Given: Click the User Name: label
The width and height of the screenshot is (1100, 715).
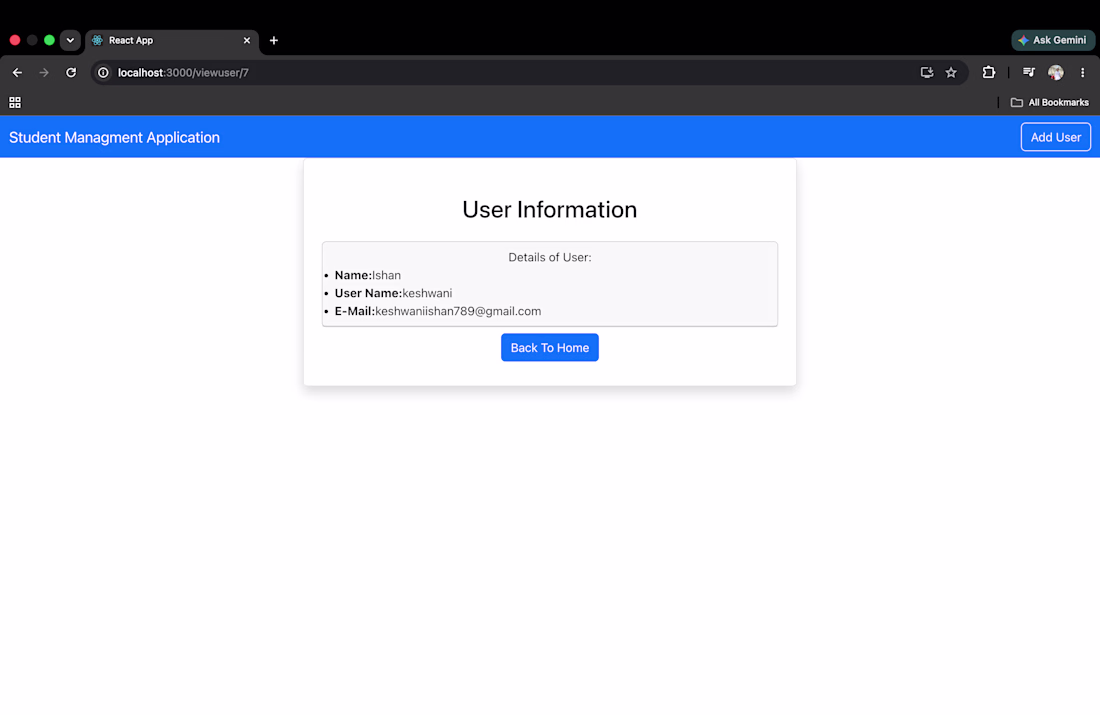Looking at the screenshot, I should tap(368, 293).
